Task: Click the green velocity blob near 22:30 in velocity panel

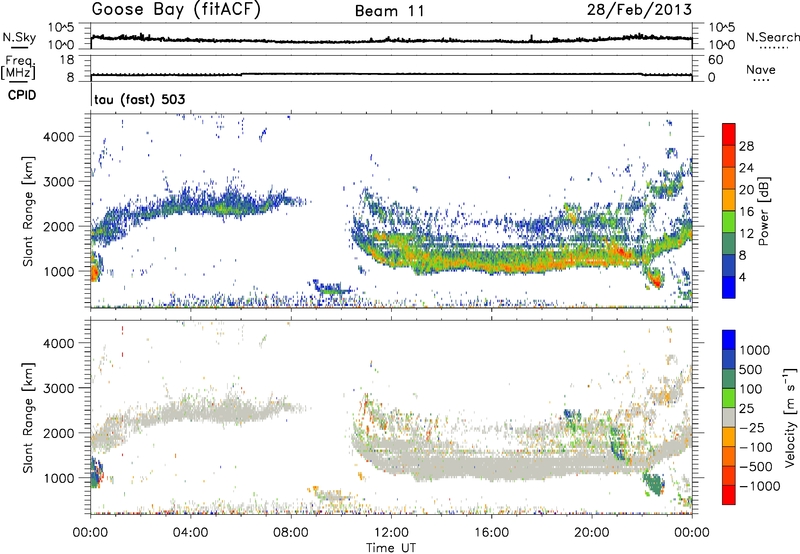Action: point(654,483)
